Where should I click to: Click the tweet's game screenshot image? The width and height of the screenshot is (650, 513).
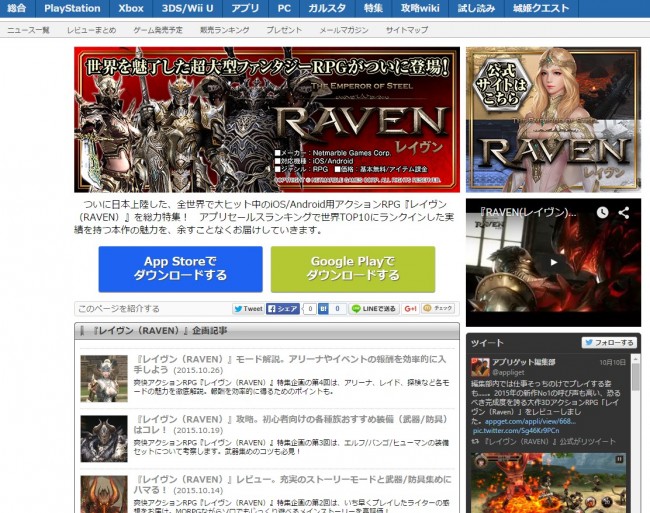tap(548, 483)
